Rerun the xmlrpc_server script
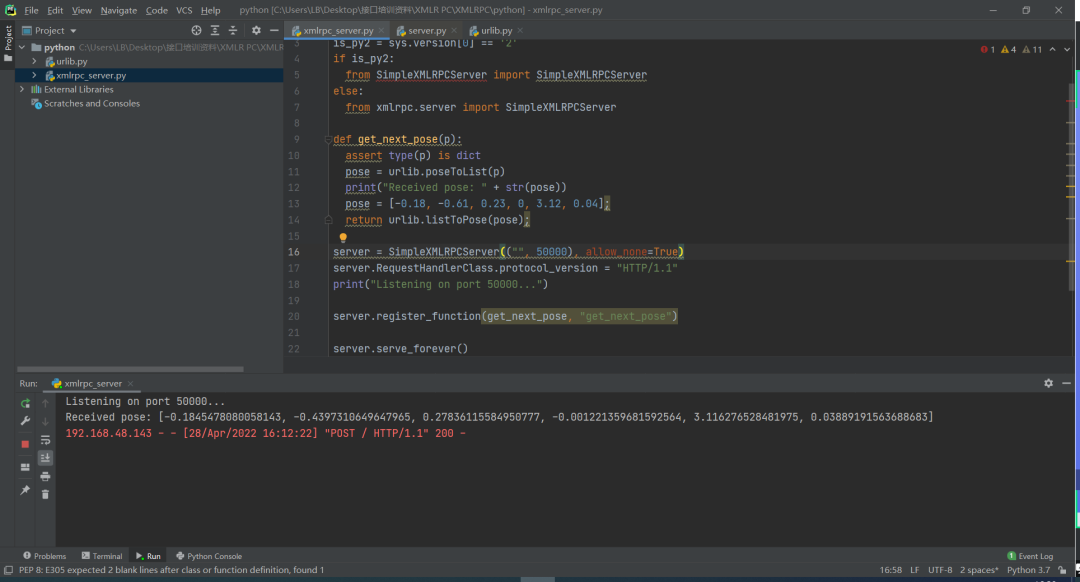Screen dimensions: 1080x582 pyautogui.click(x=25, y=403)
